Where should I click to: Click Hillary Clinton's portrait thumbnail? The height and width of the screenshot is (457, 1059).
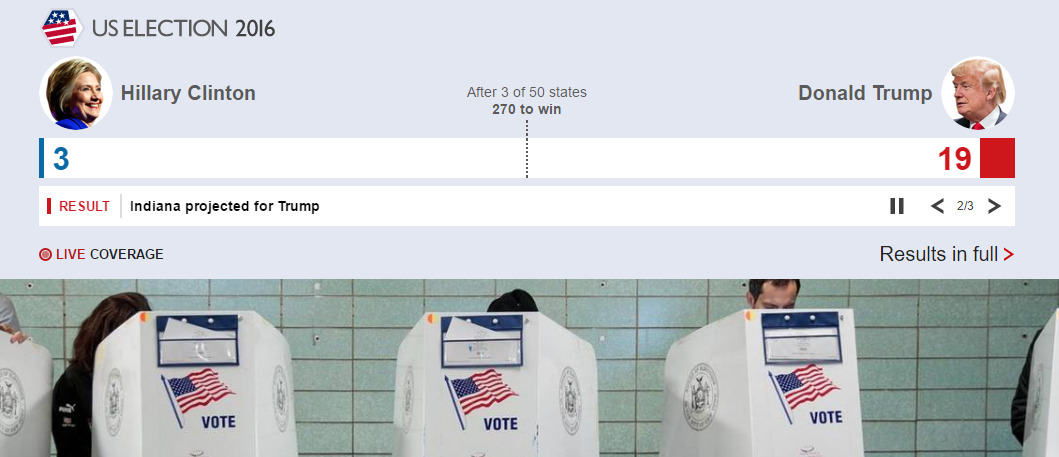(76, 93)
